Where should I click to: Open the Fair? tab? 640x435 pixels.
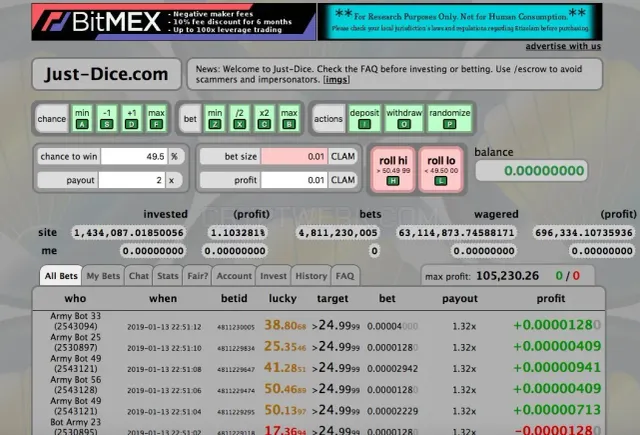198,276
